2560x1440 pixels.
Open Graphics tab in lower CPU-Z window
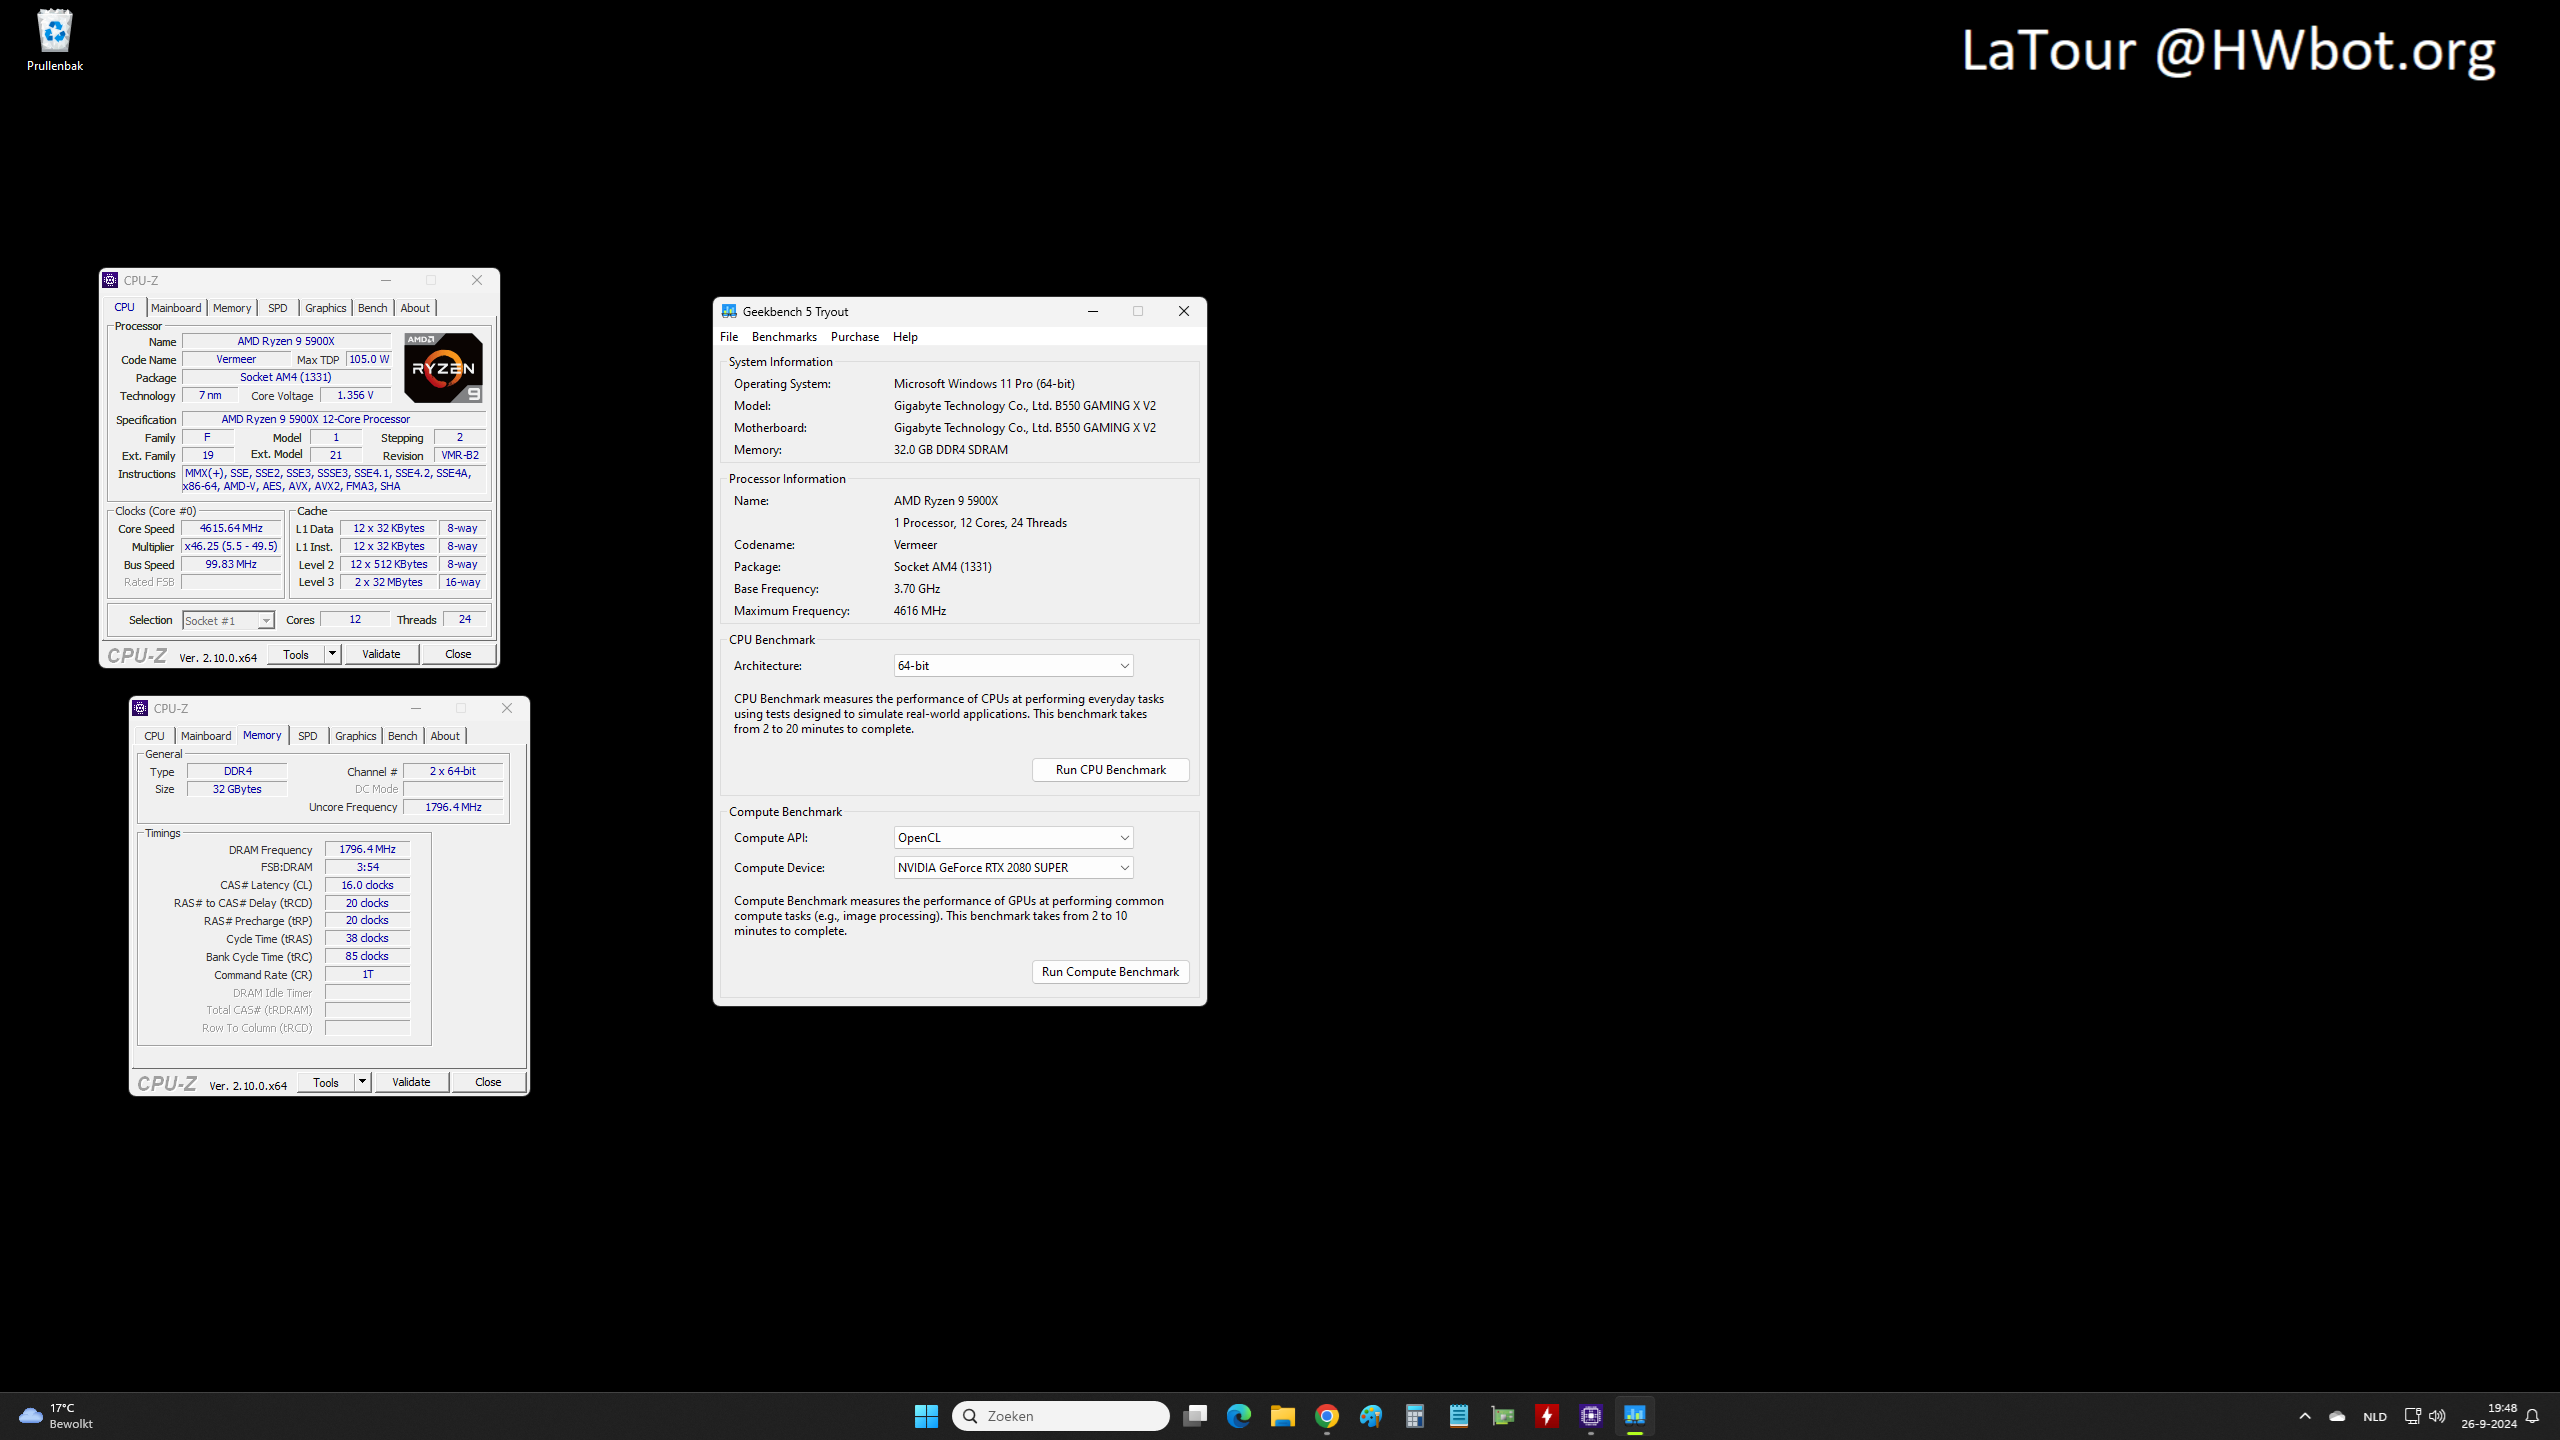pyautogui.click(x=356, y=736)
